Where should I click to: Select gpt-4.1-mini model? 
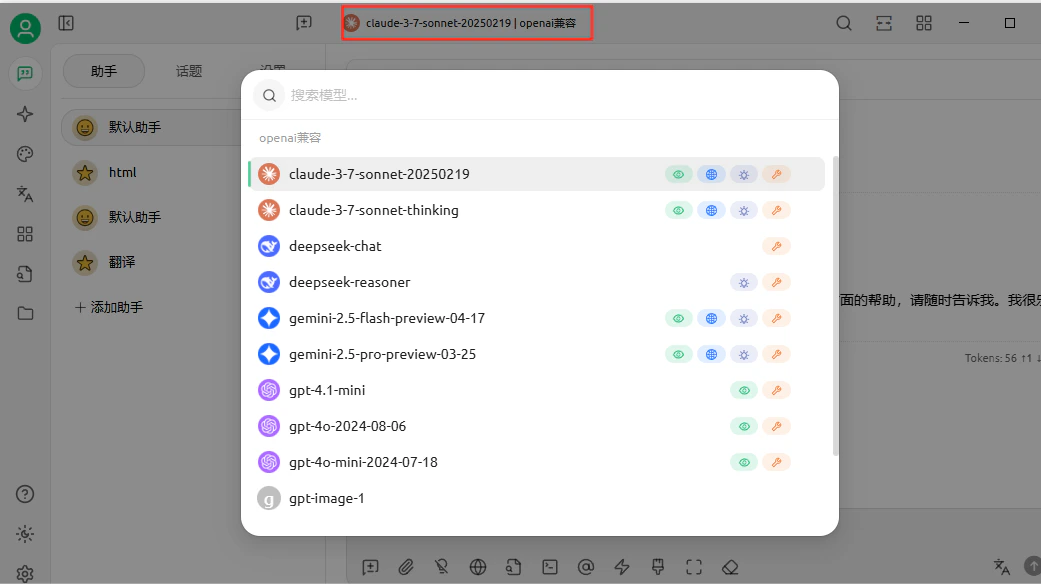coord(536,390)
